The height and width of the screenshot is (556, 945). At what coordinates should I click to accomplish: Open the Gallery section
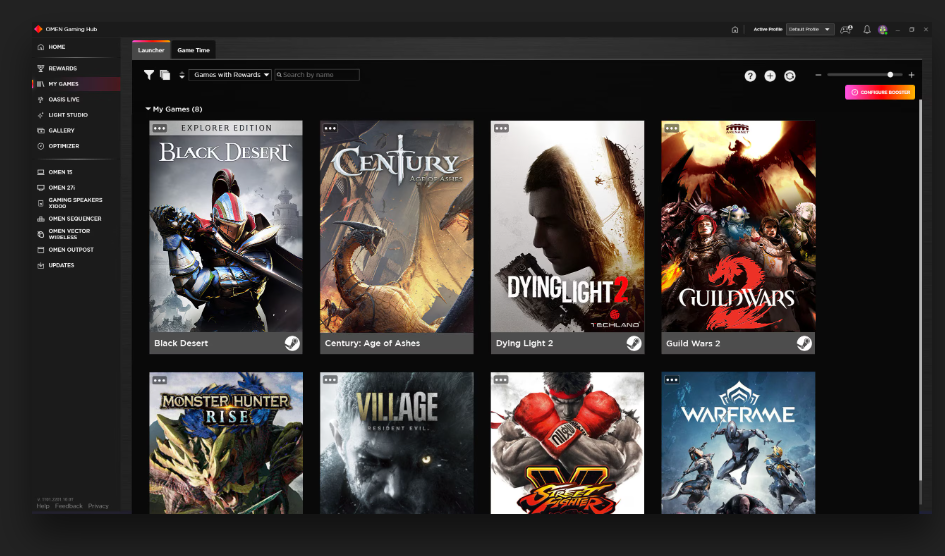(x=55, y=131)
